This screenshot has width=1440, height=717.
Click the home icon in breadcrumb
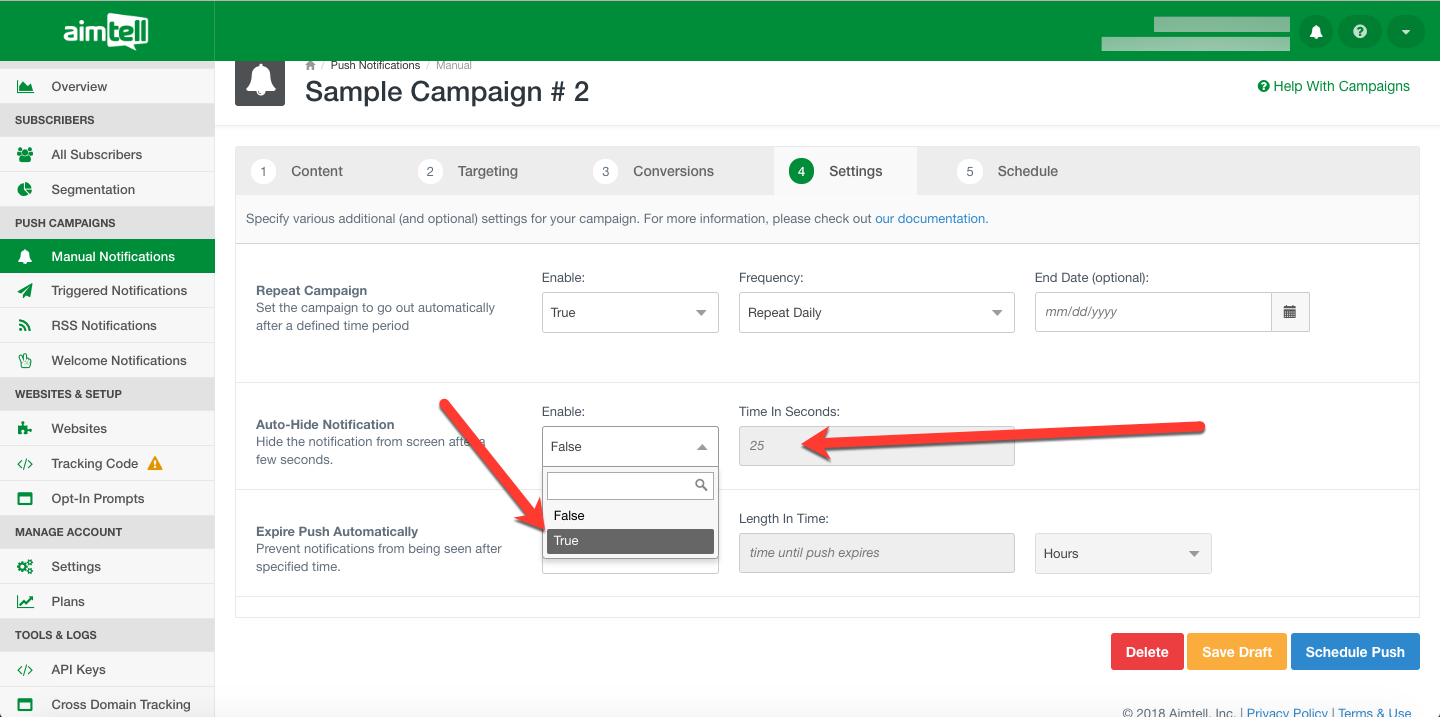pos(311,65)
